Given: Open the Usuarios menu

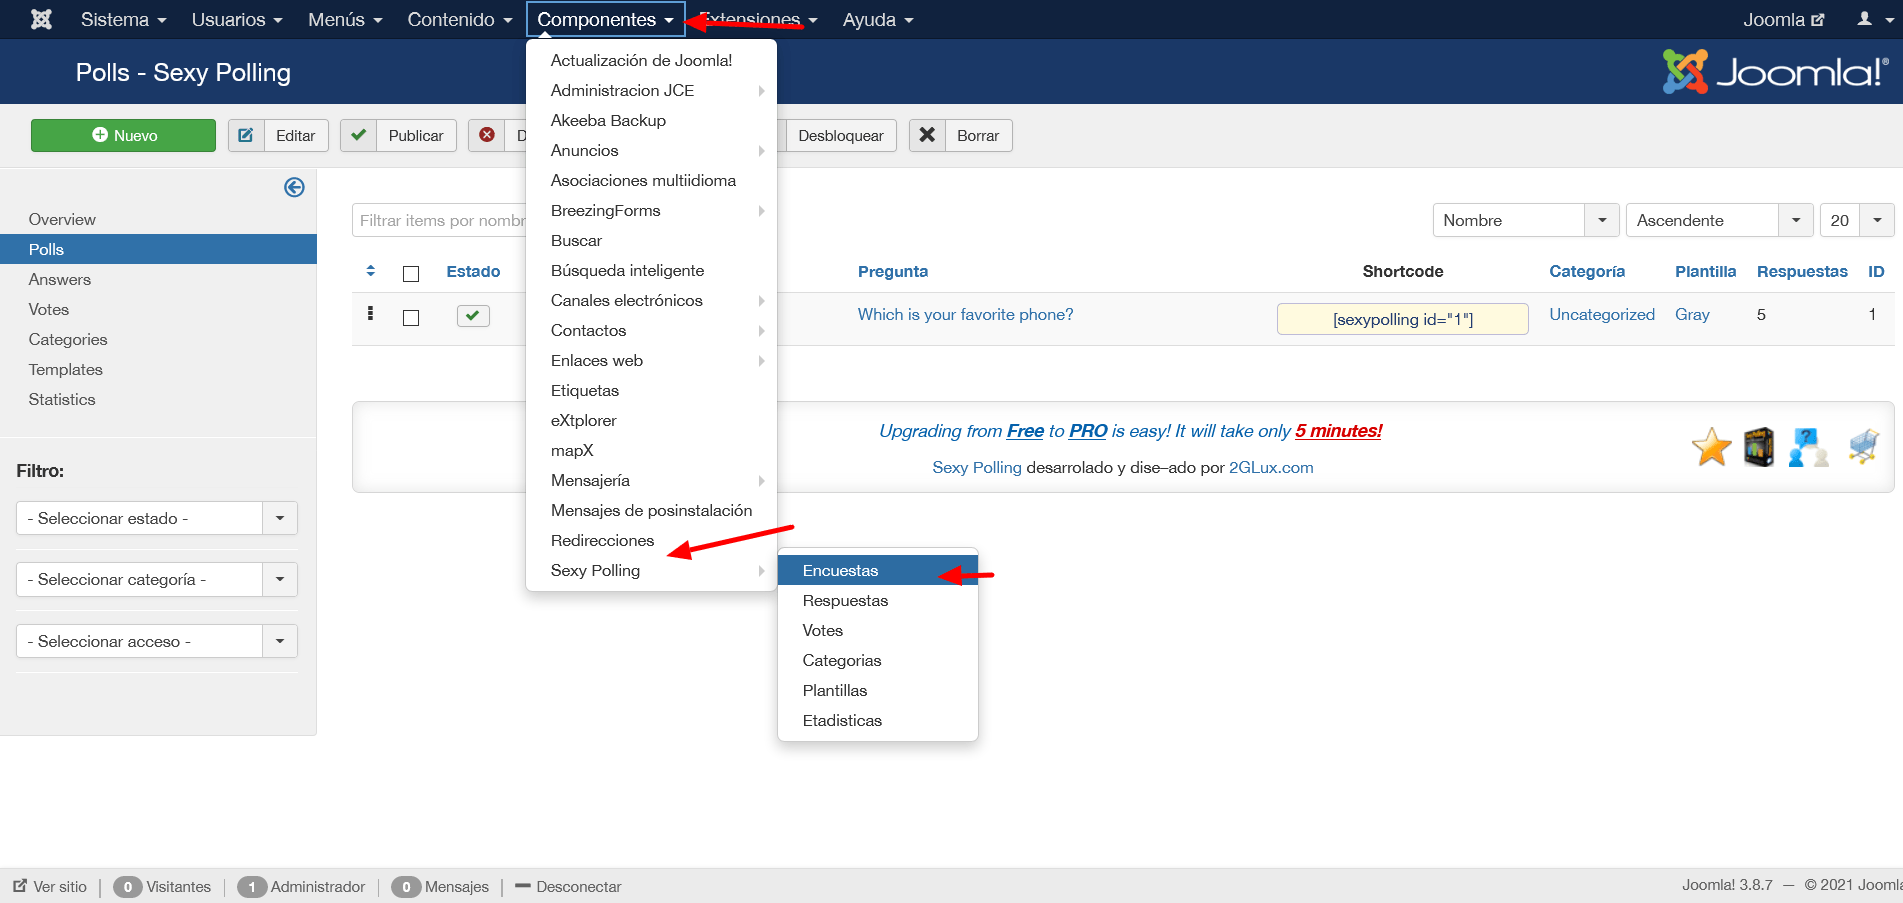Looking at the screenshot, I should point(237,19).
